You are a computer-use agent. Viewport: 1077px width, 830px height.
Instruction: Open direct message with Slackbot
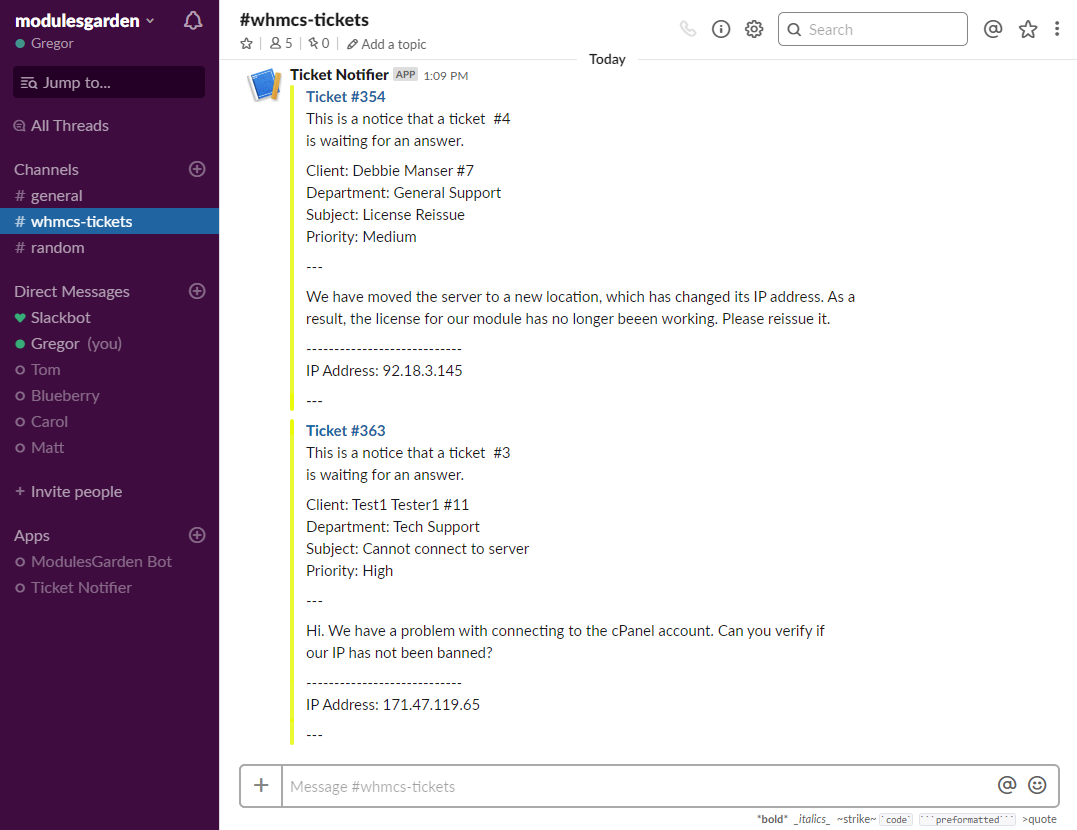[60, 318]
